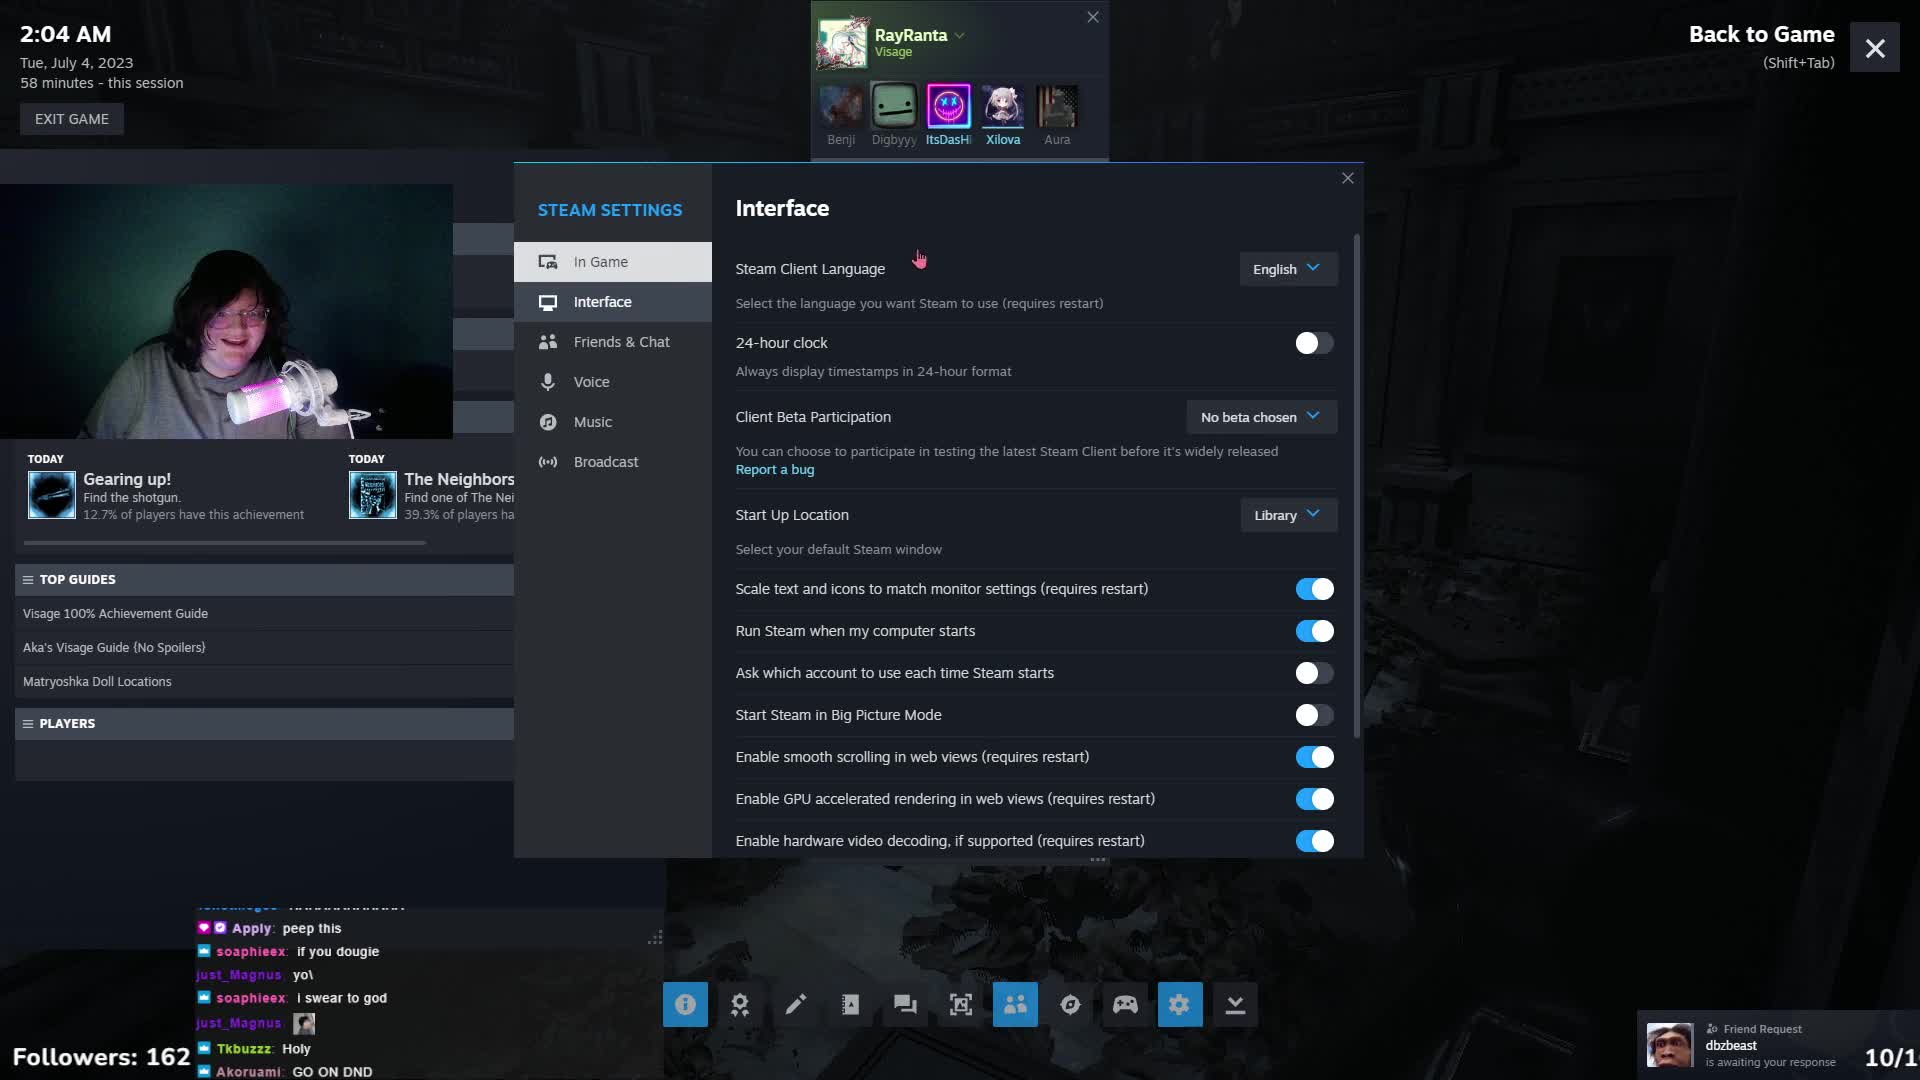1920x1080 pixels.
Task: Collapse the PLAYERS section
Action: click(x=28, y=724)
